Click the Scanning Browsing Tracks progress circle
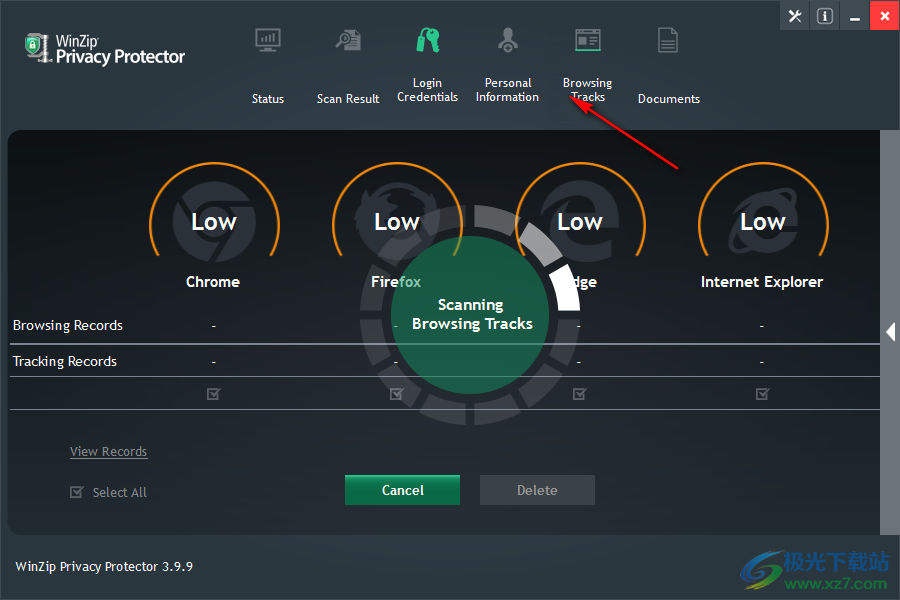 coord(470,315)
